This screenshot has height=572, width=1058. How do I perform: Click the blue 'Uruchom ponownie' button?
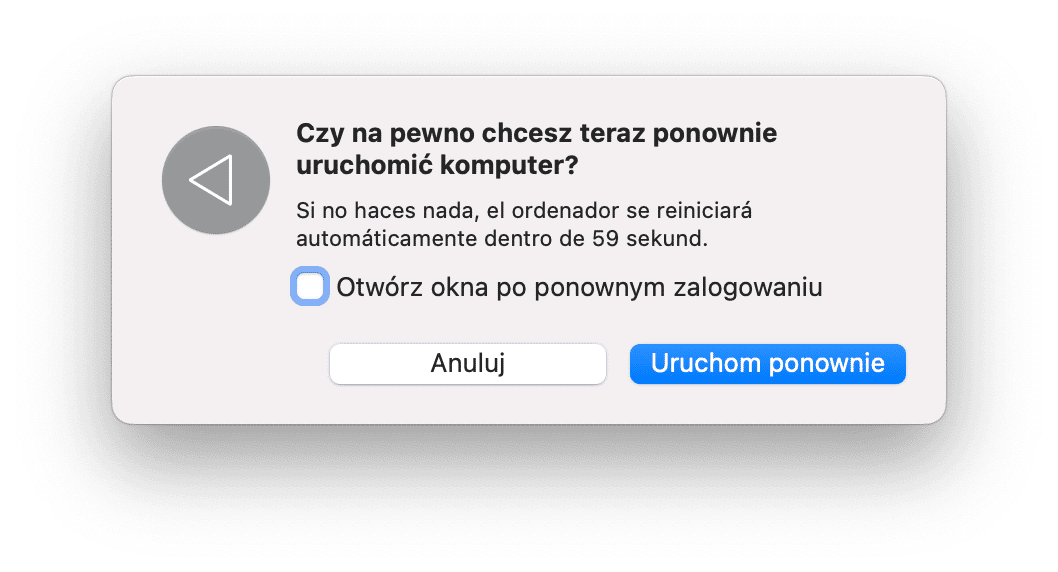tap(768, 364)
